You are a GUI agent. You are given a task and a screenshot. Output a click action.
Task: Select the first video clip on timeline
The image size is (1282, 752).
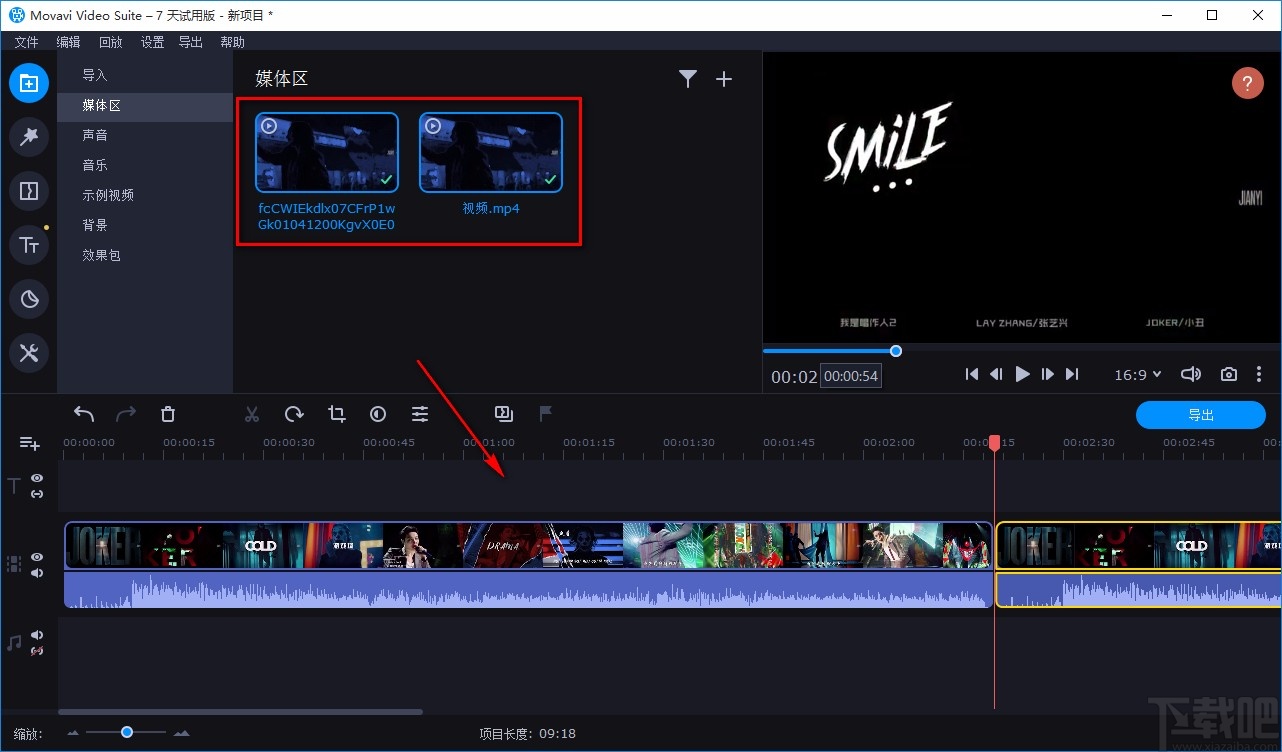(529, 546)
